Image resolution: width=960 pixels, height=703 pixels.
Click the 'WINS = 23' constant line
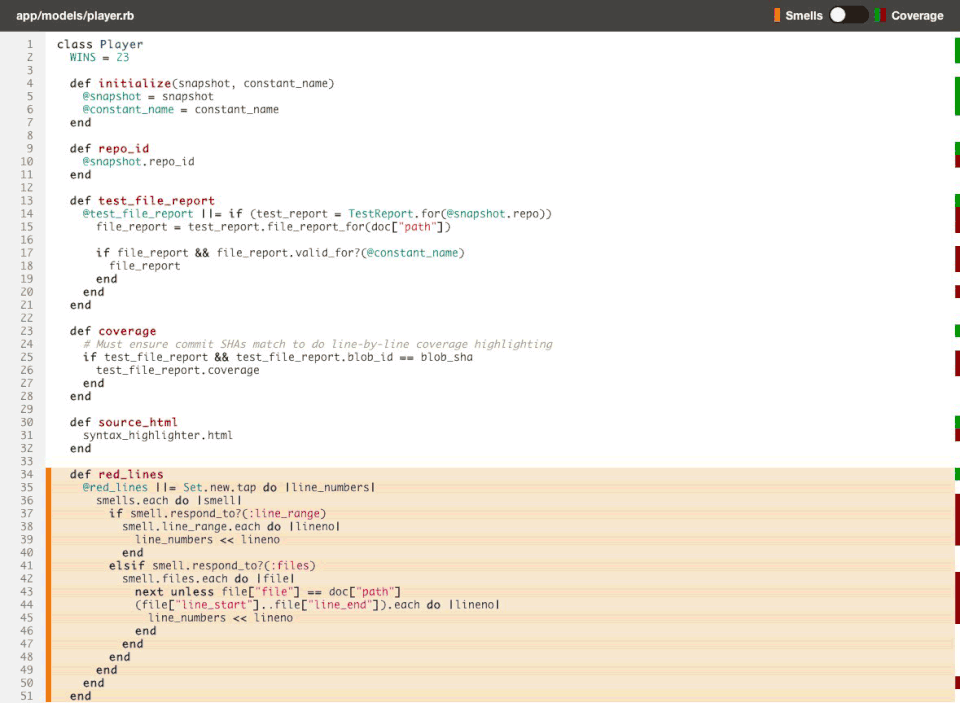click(x=99, y=57)
